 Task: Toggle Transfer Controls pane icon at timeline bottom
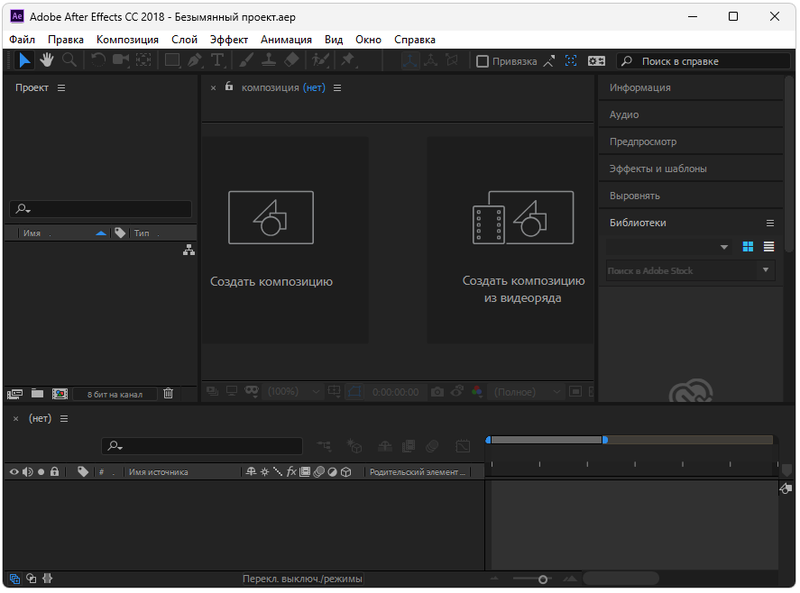31,578
